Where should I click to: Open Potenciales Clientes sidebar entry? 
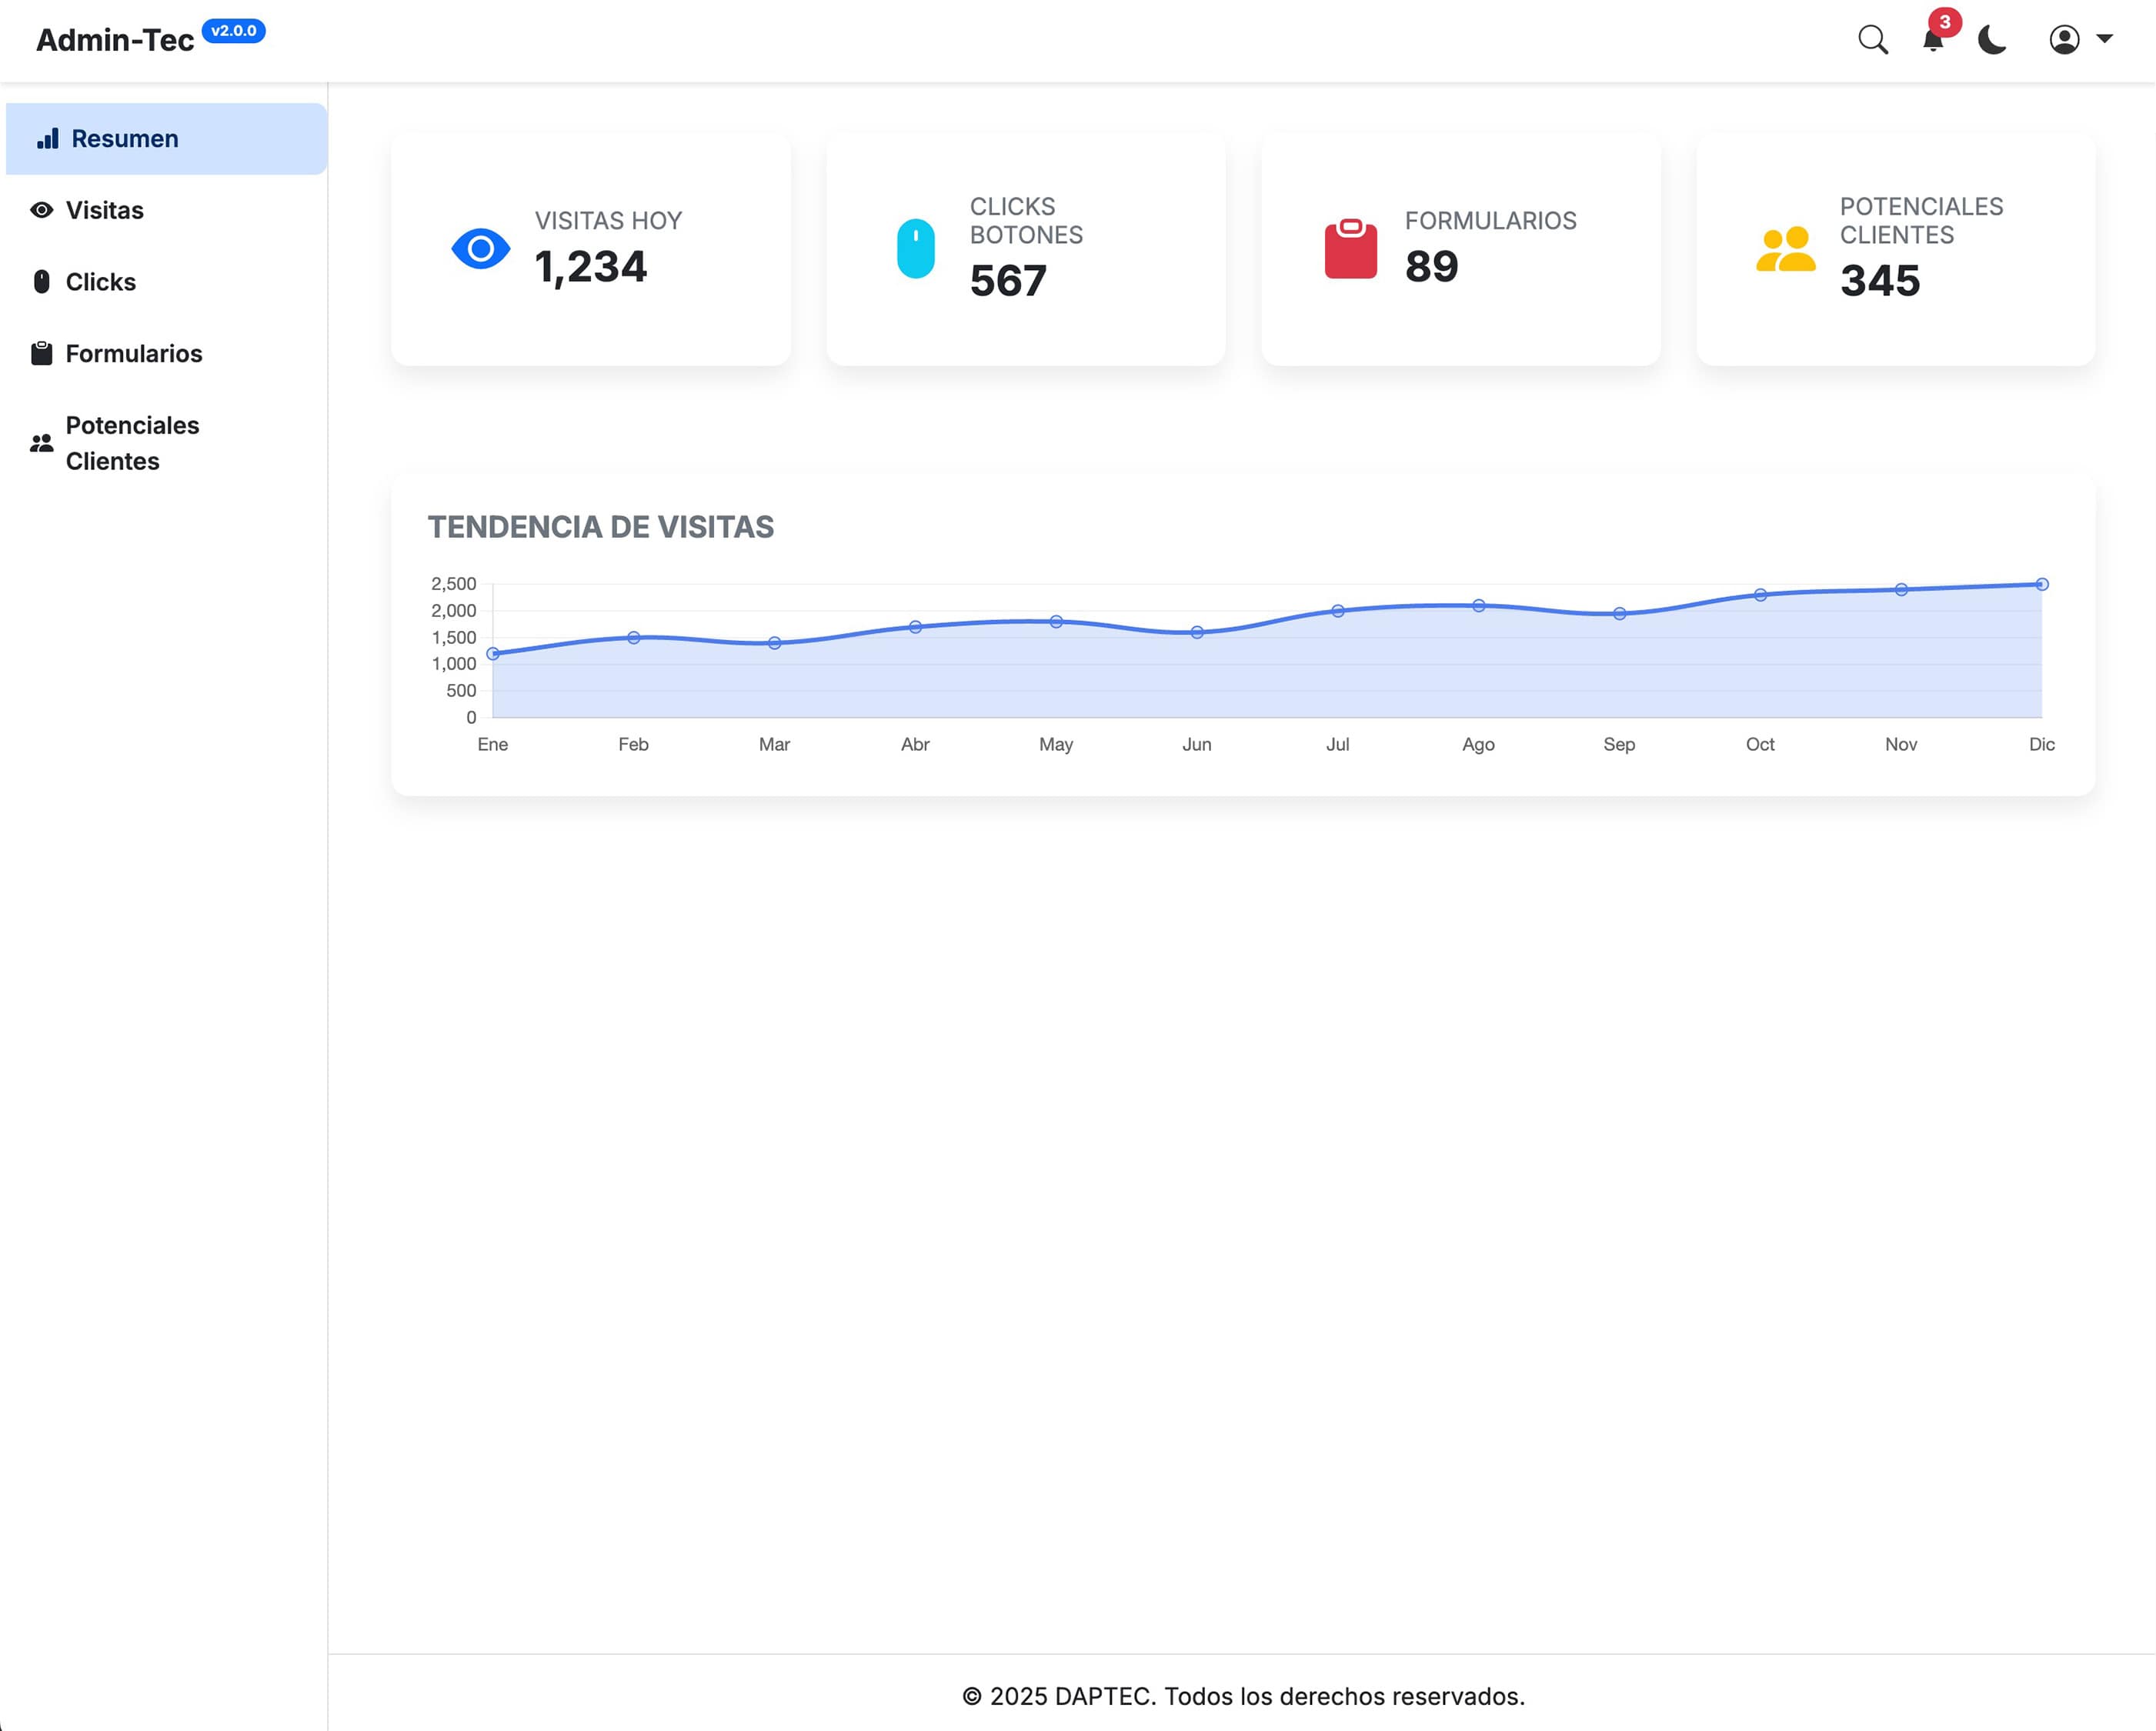[x=131, y=443]
